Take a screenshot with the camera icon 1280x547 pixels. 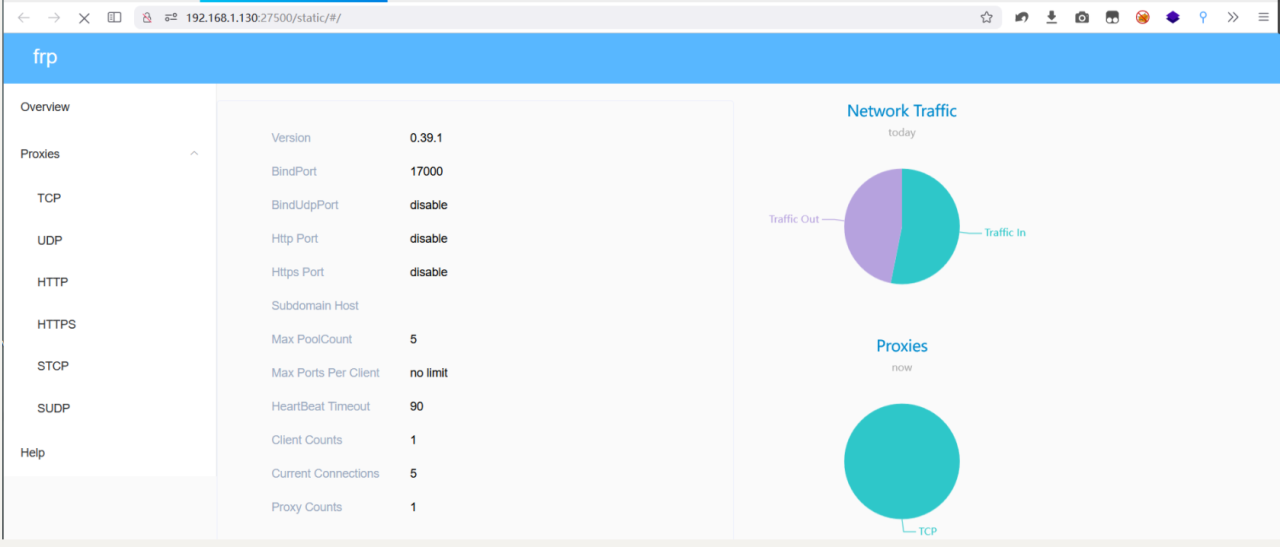click(1082, 17)
